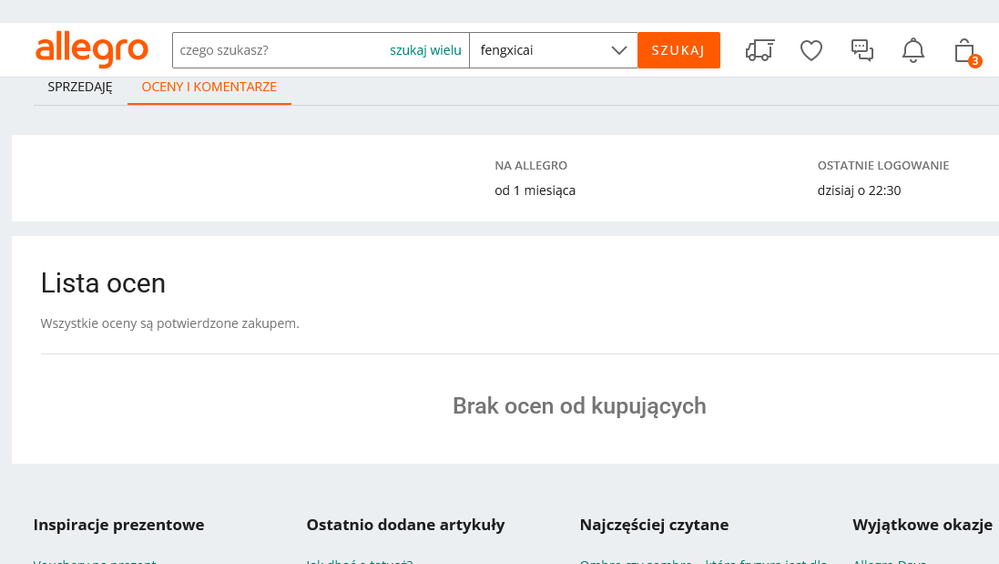Image resolution: width=999 pixels, height=564 pixels.
Task: Click the 'Lista ocen' heading
Action: [x=103, y=283]
